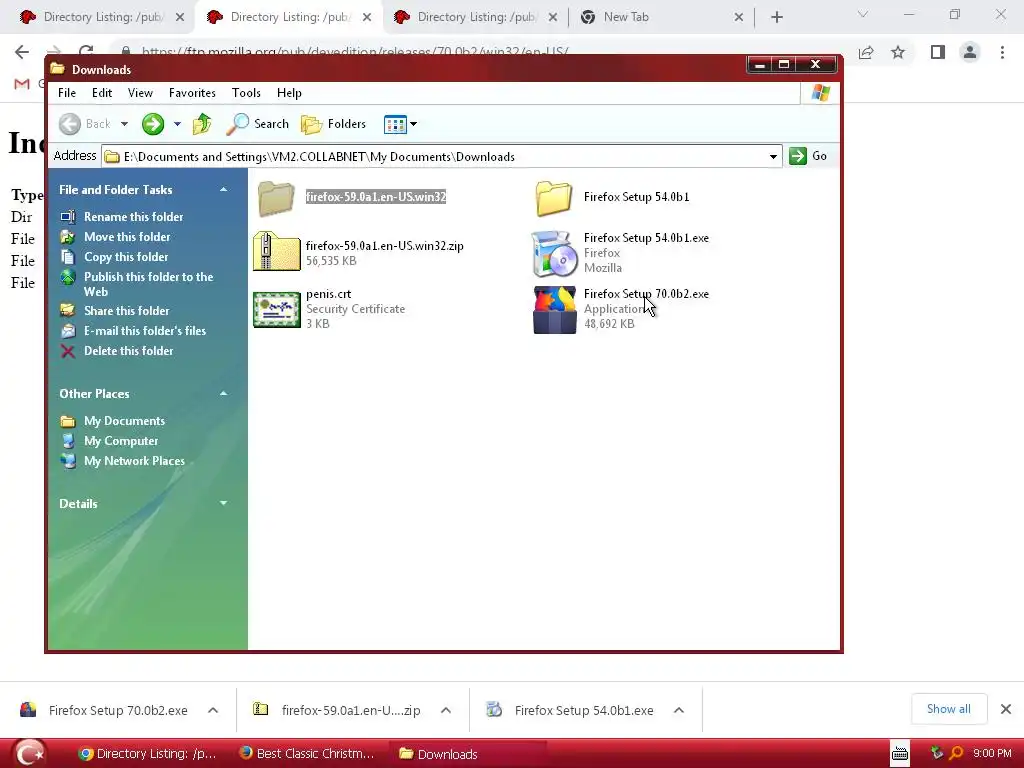Select the Firefox Setup 54.0b1 folder icon

coord(554,198)
